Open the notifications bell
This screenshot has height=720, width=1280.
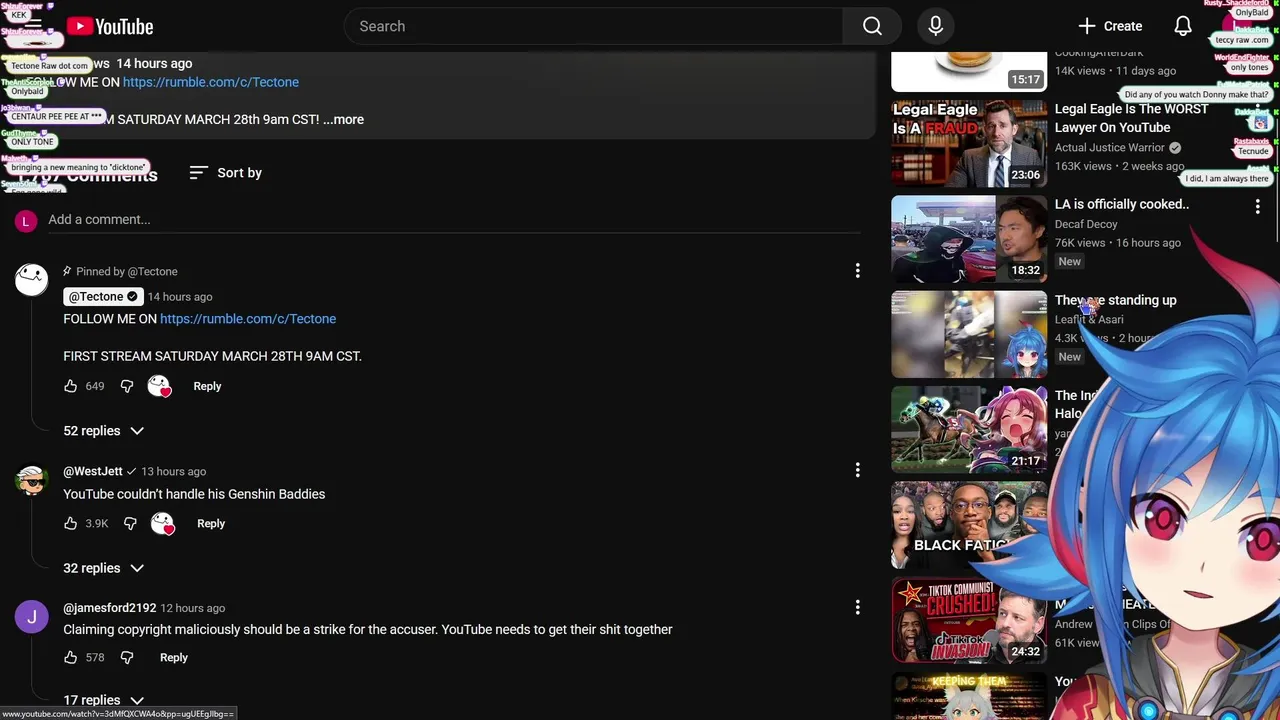(x=1183, y=26)
